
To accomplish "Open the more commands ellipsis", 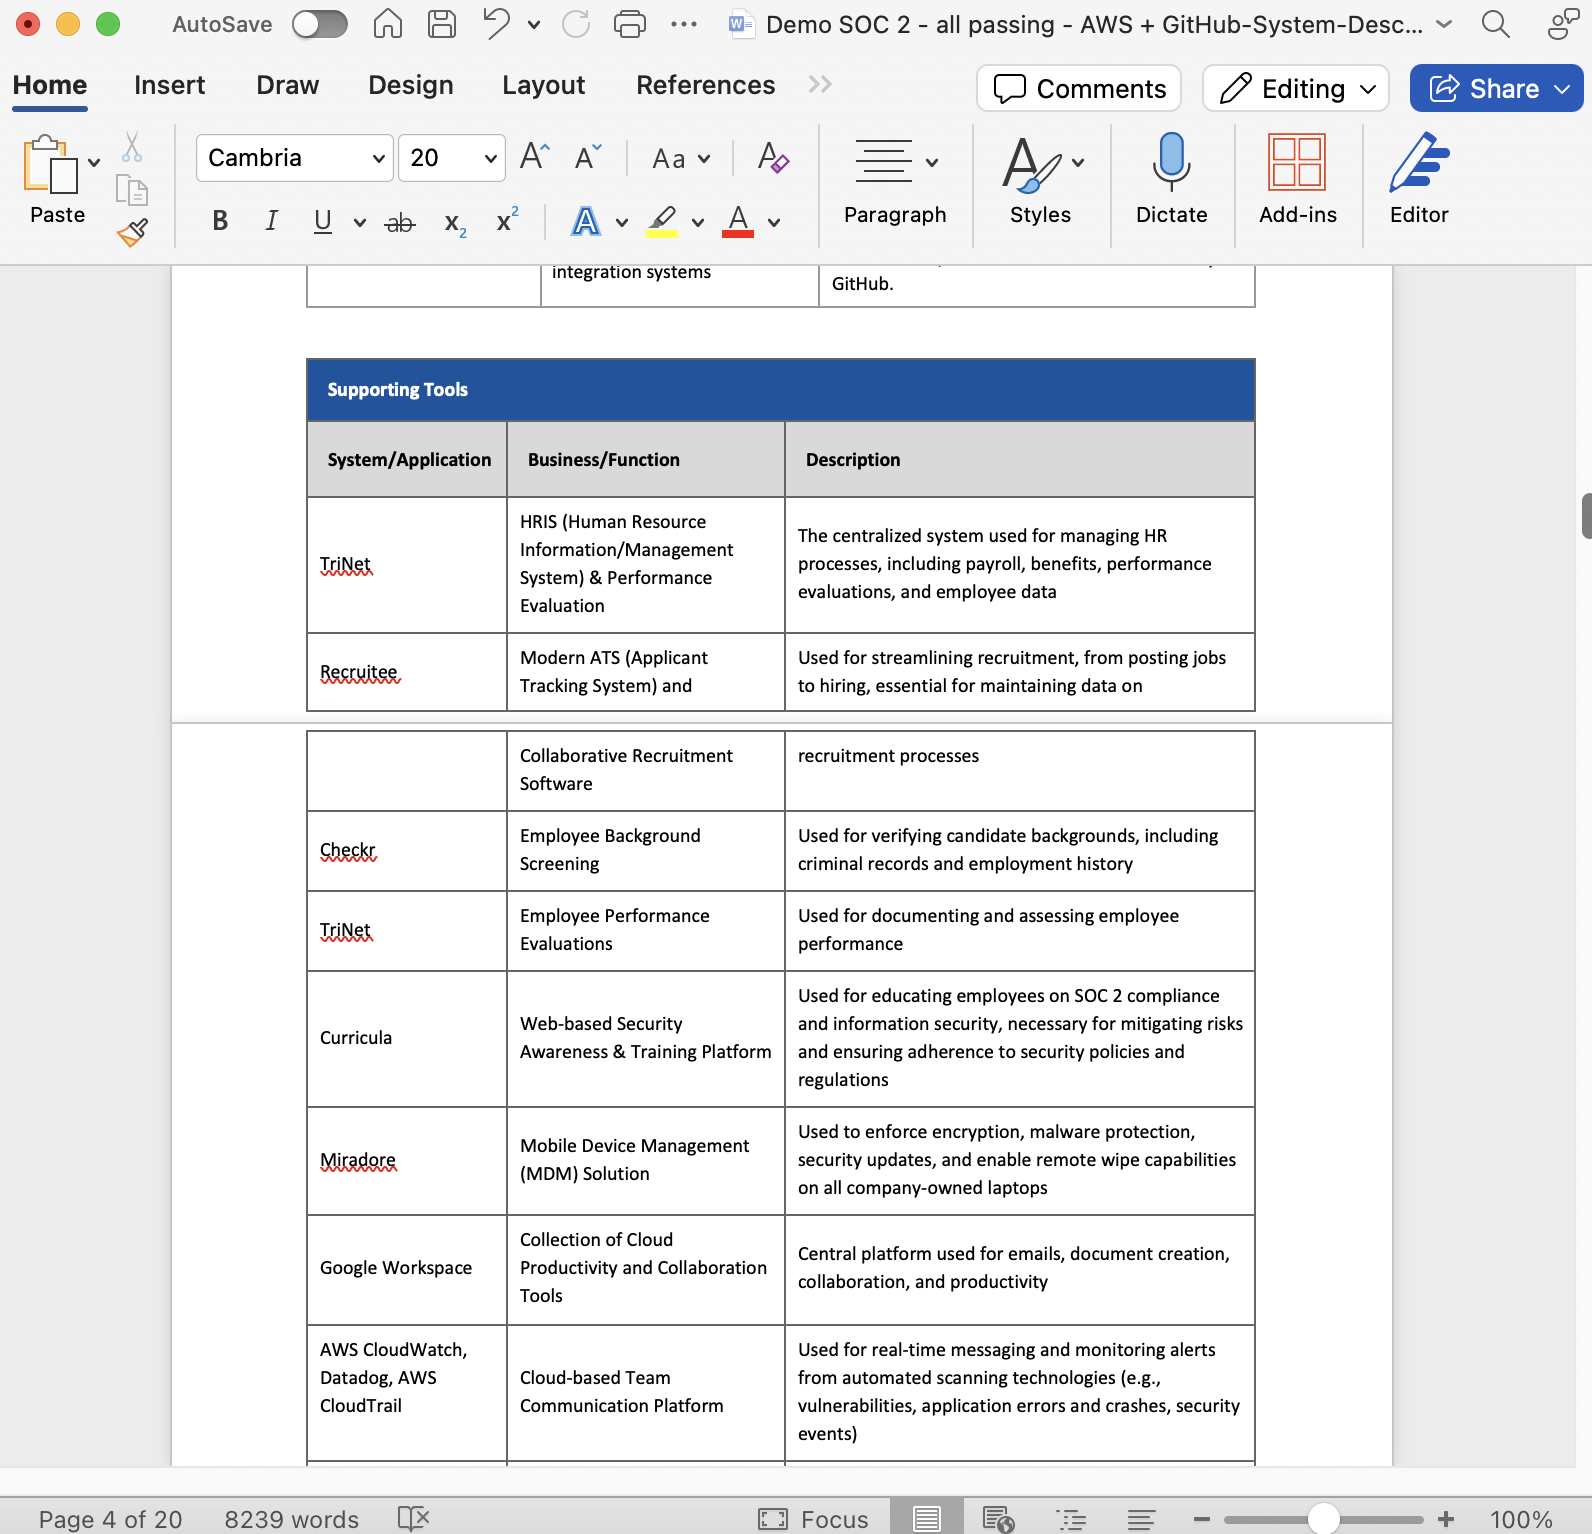I will coord(684,24).
